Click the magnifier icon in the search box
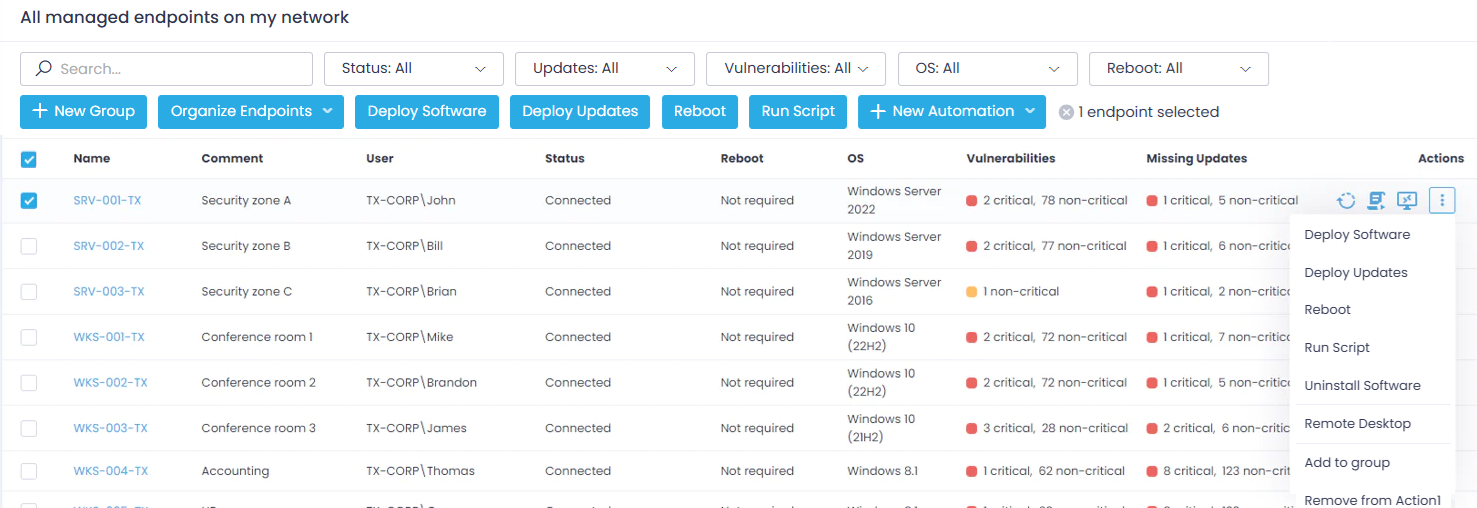This screenshot has width=1477, height=508. pyautogui.click(x=43, y=69)
